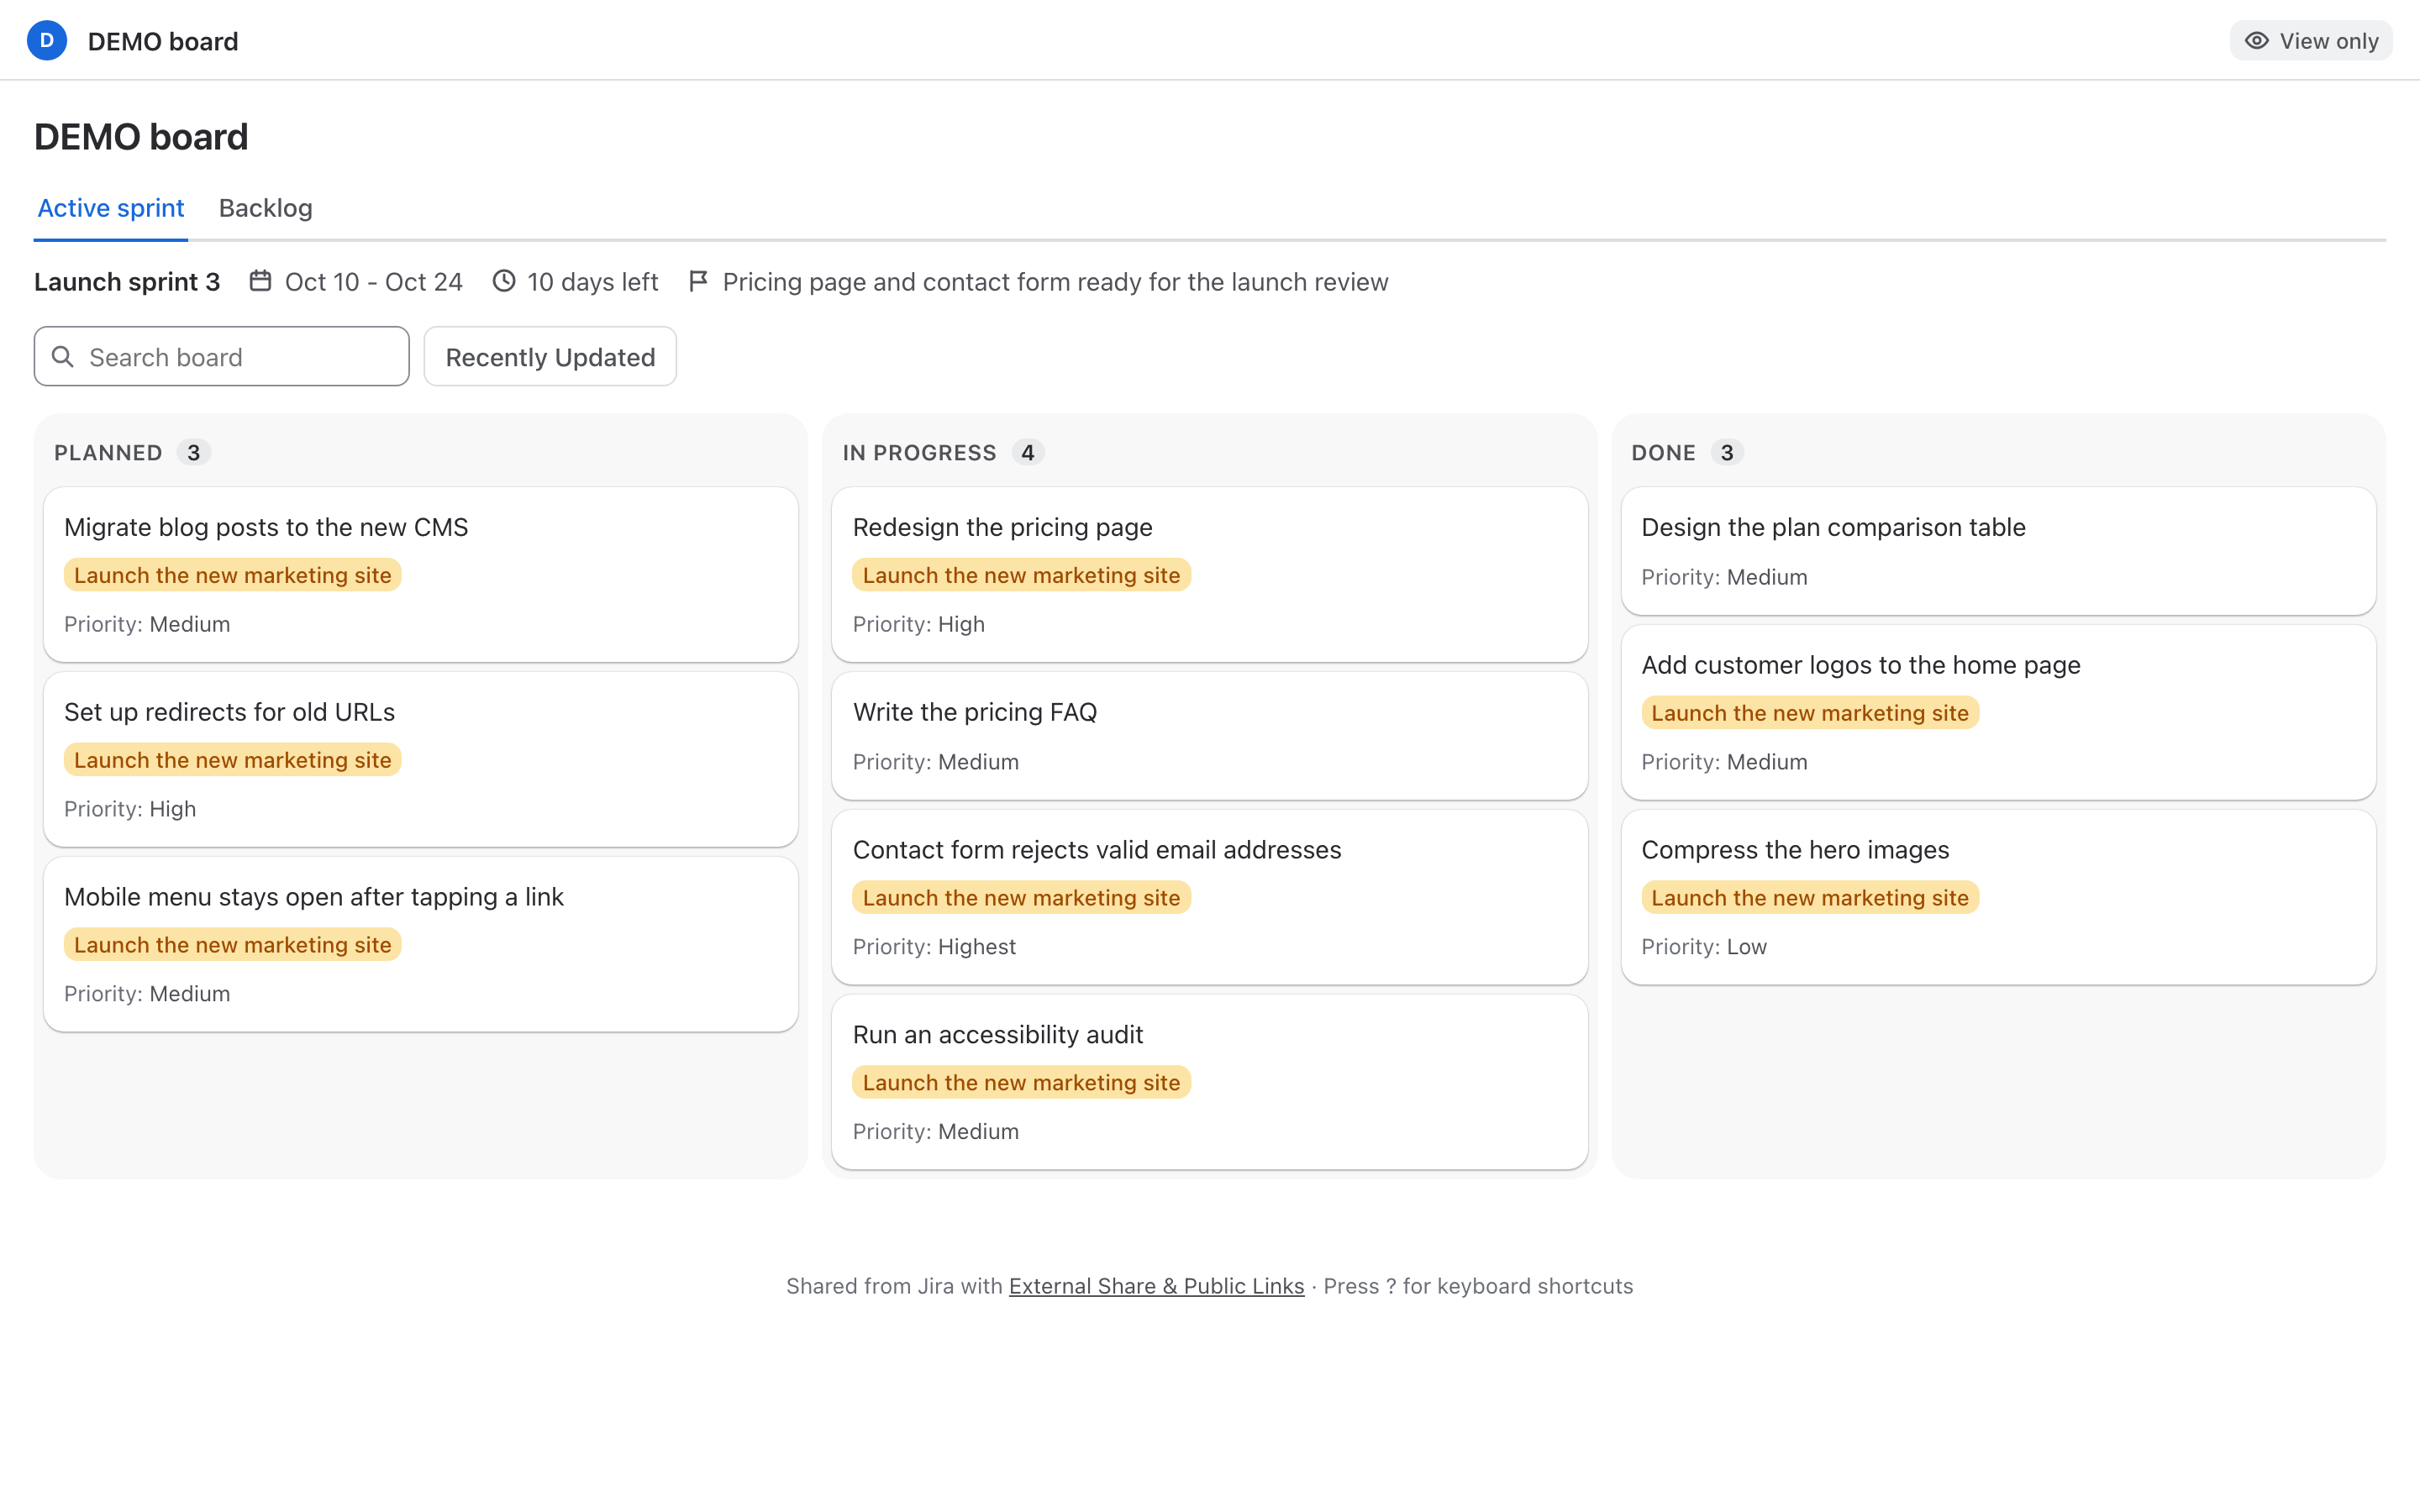Click the View only label

pyautogui.click(x=2329, y=41)
